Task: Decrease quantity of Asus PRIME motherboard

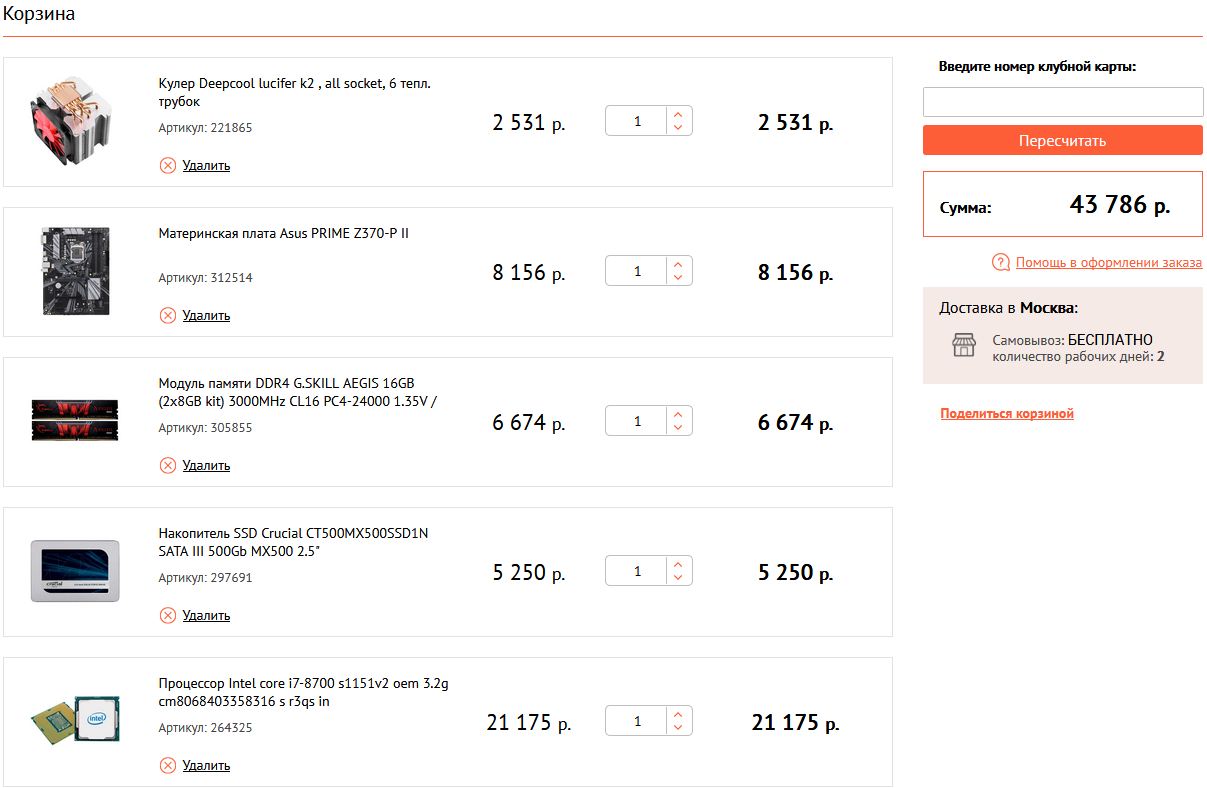Action: tap(678, 278)
